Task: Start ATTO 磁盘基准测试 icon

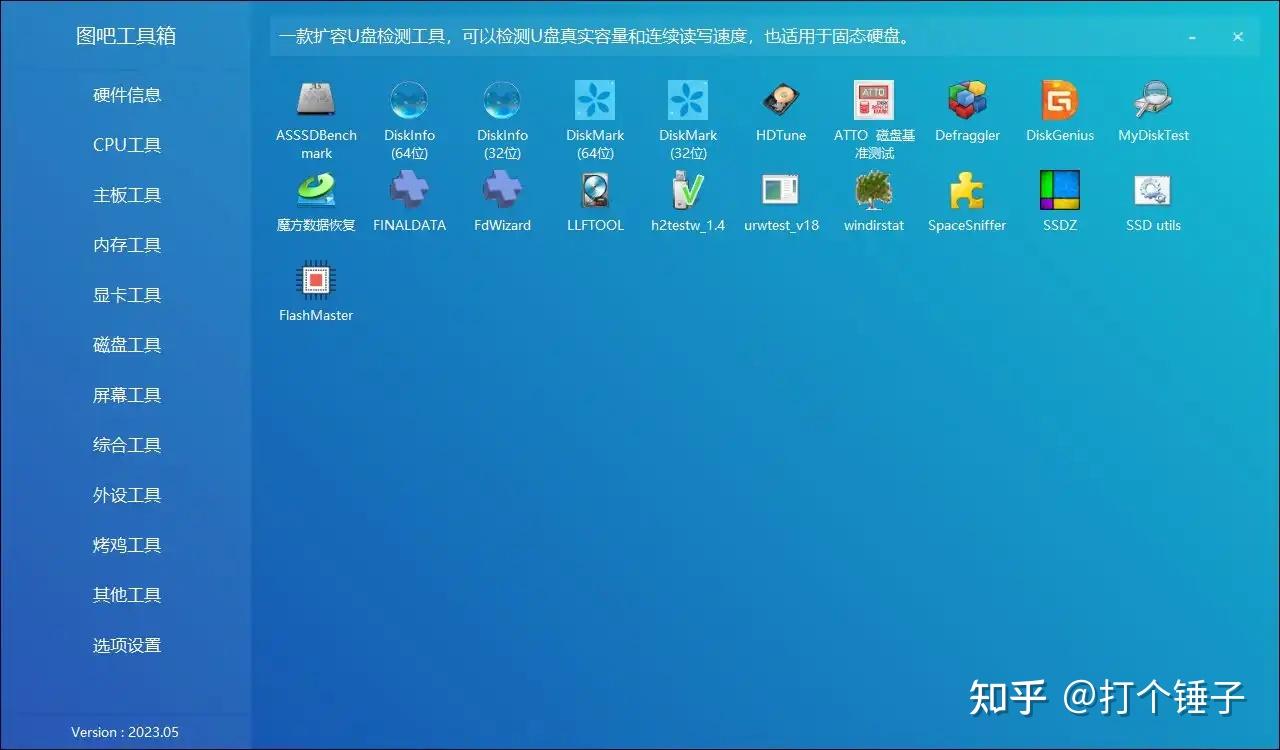Action: coord(874,100)
